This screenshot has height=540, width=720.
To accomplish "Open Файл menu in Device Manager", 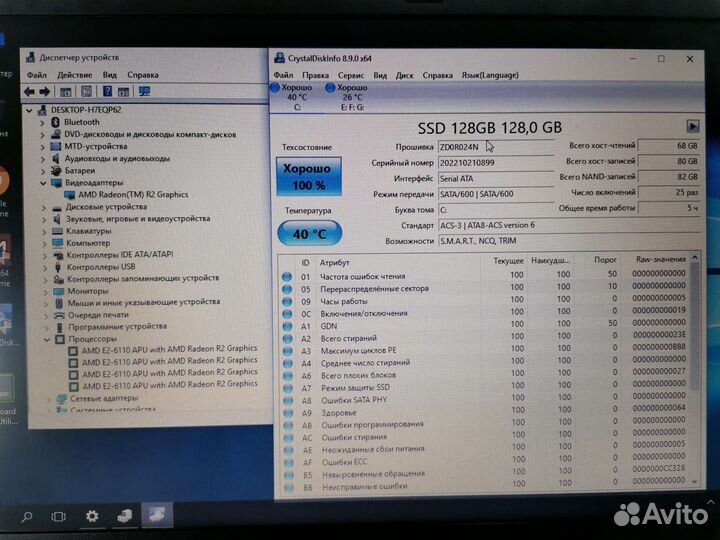I will tap(37, 75).
